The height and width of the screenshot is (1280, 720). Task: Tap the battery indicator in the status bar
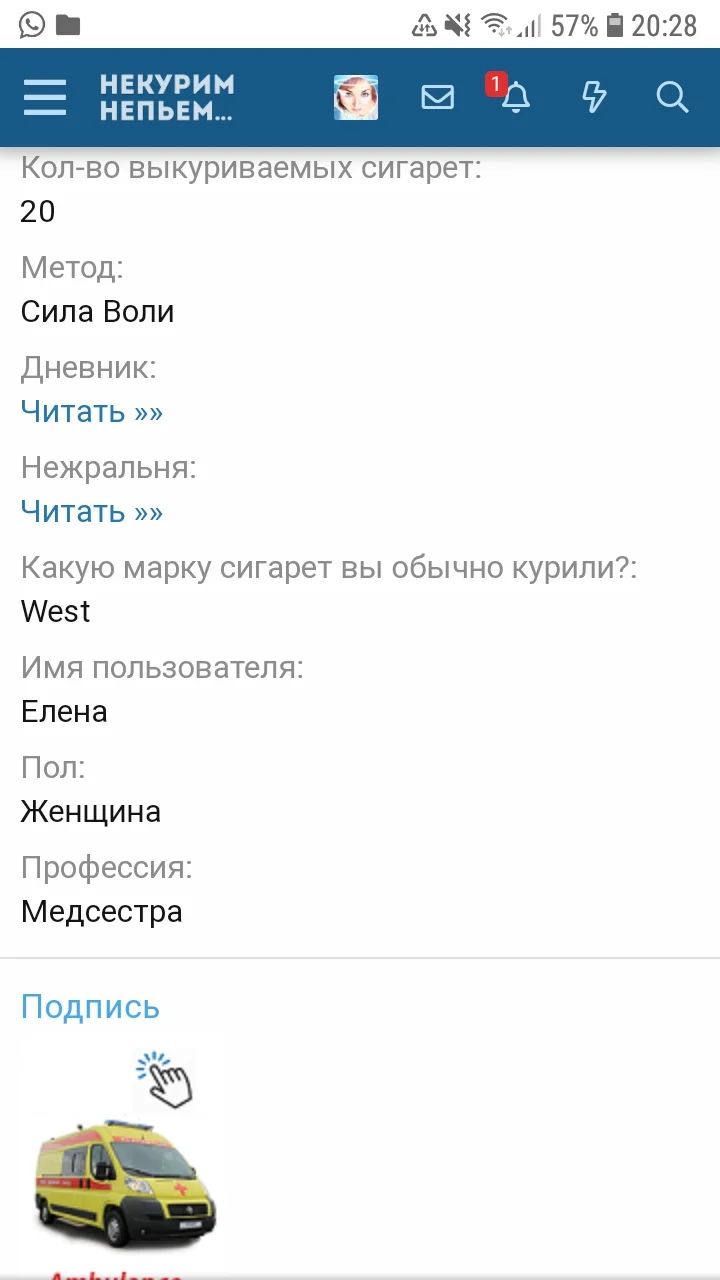(614, 25)
